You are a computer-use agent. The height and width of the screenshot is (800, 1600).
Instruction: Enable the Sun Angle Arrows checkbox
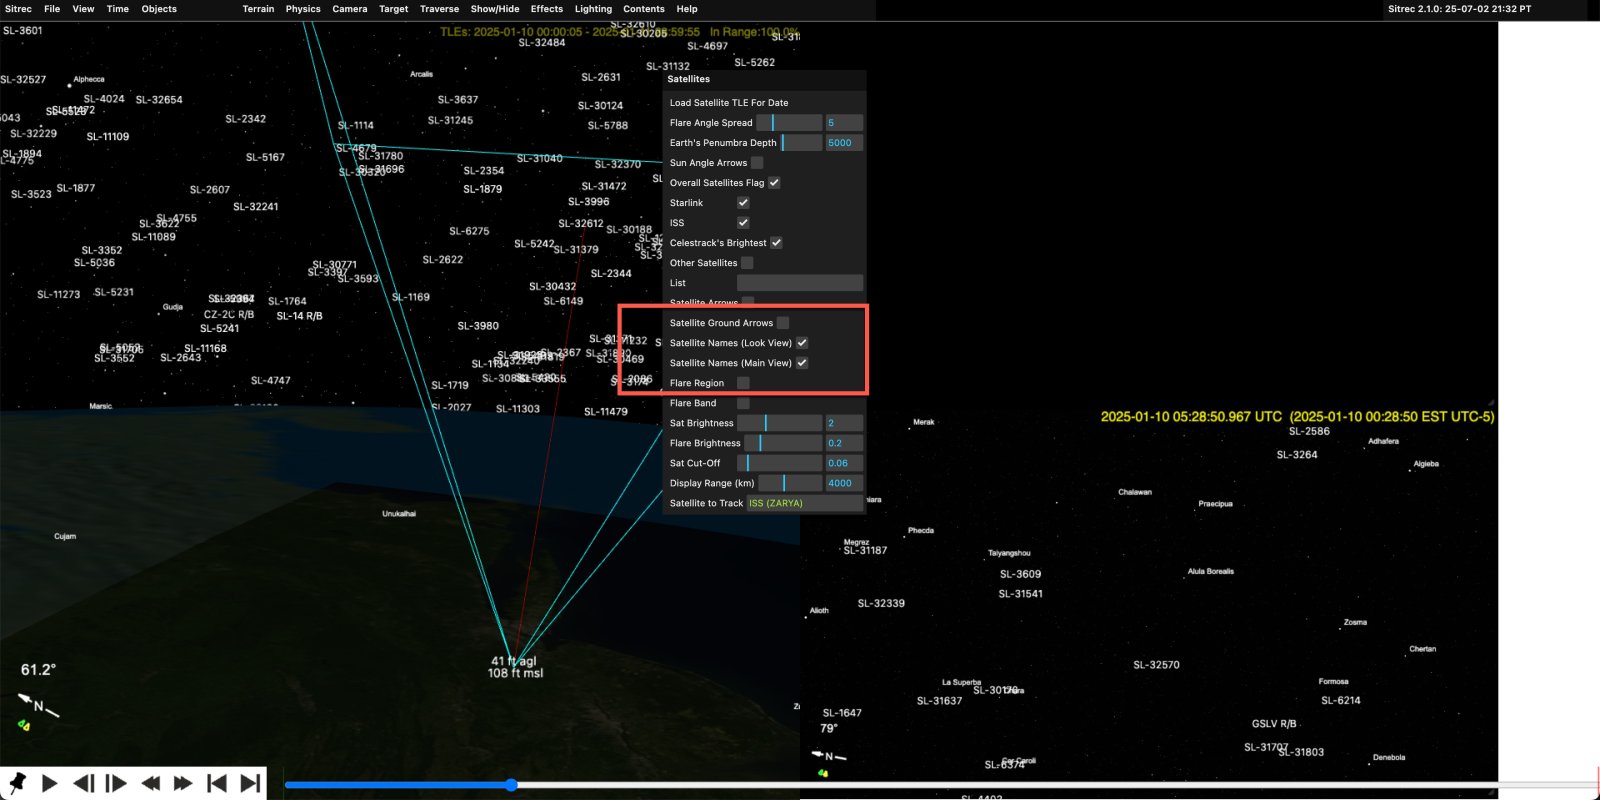pos(757,163)
